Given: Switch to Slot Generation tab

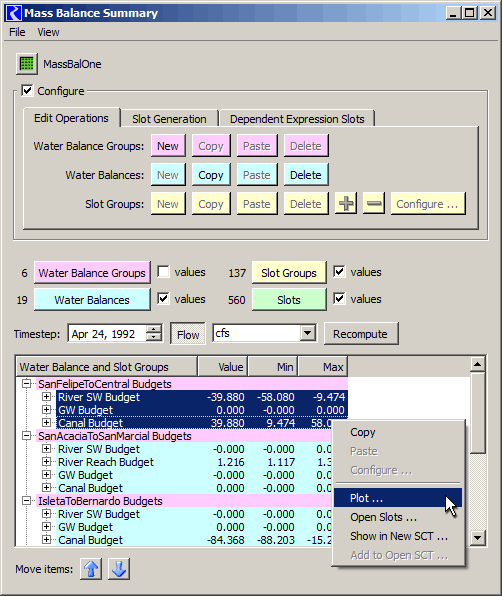Looking at the screenshot, I should click(x=169, y=119).
